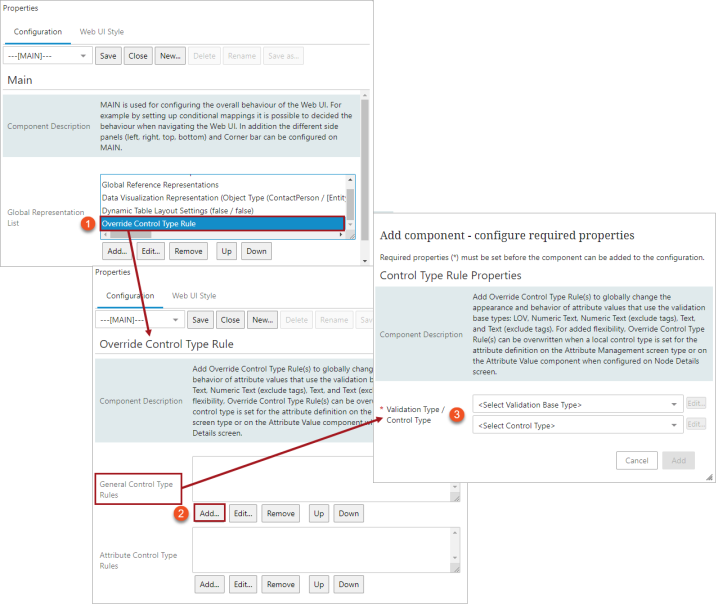Click Save as... in the top Properties panel
718x604 pixels.
pyautogui.click(x=283, y=56)
